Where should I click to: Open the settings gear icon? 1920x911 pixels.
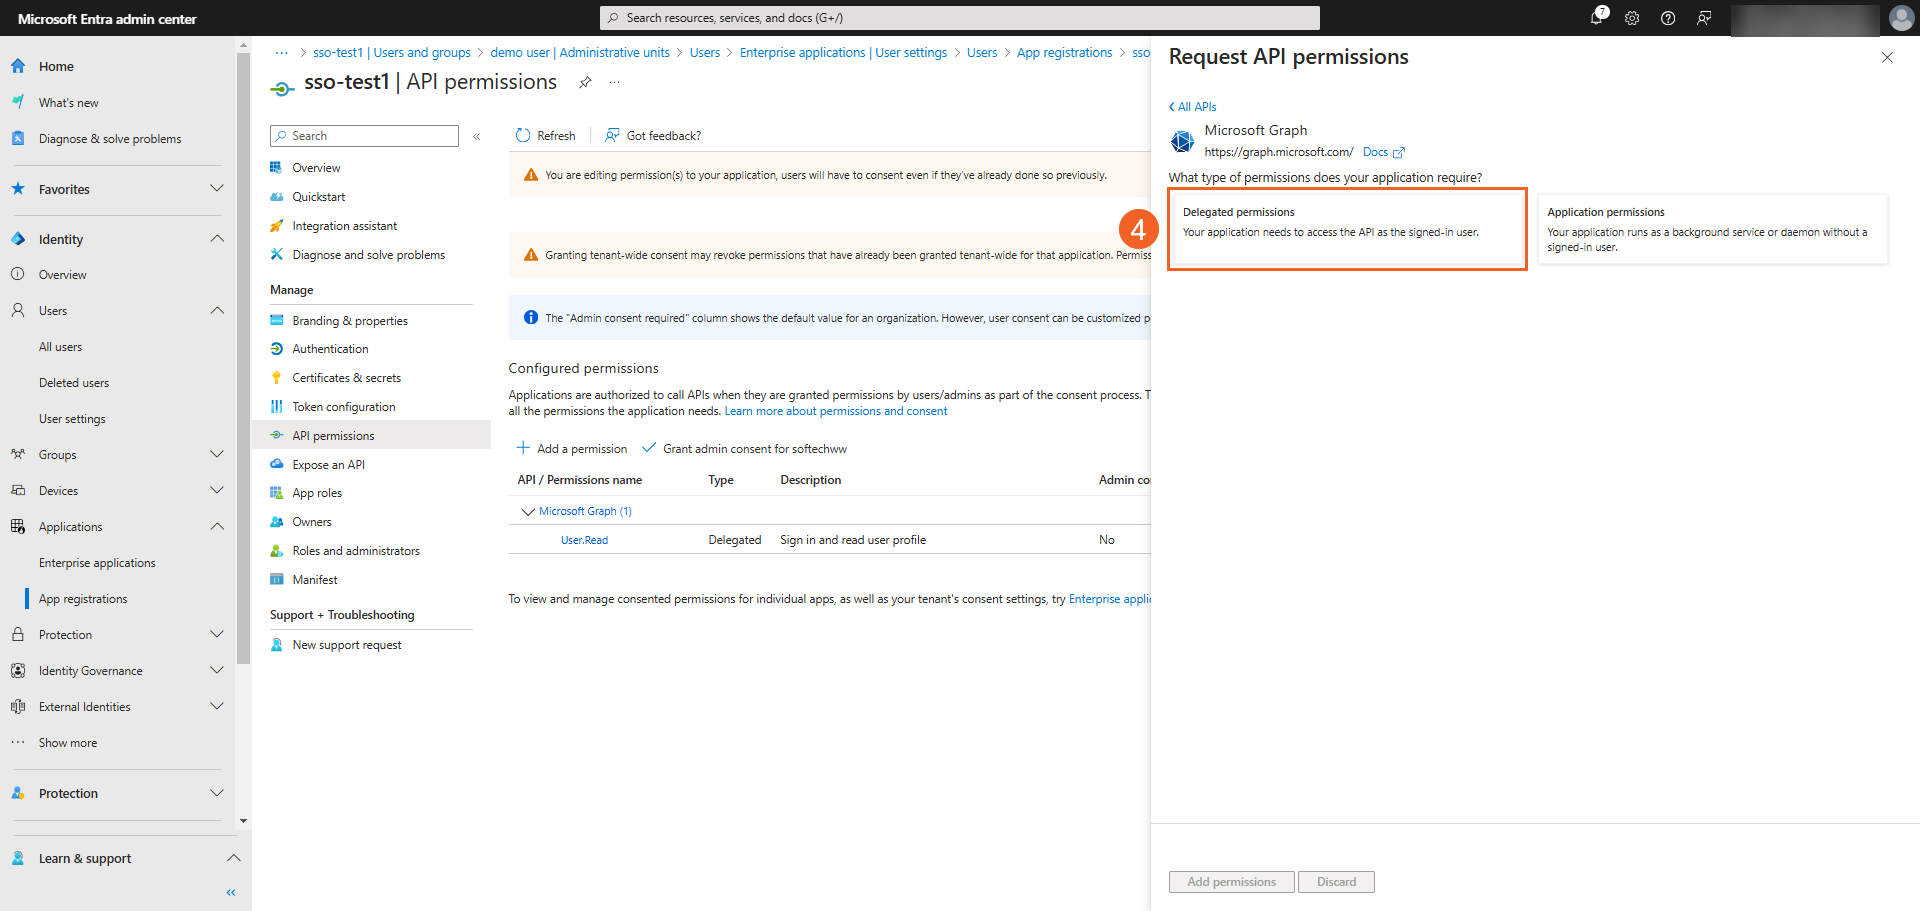1632,18
